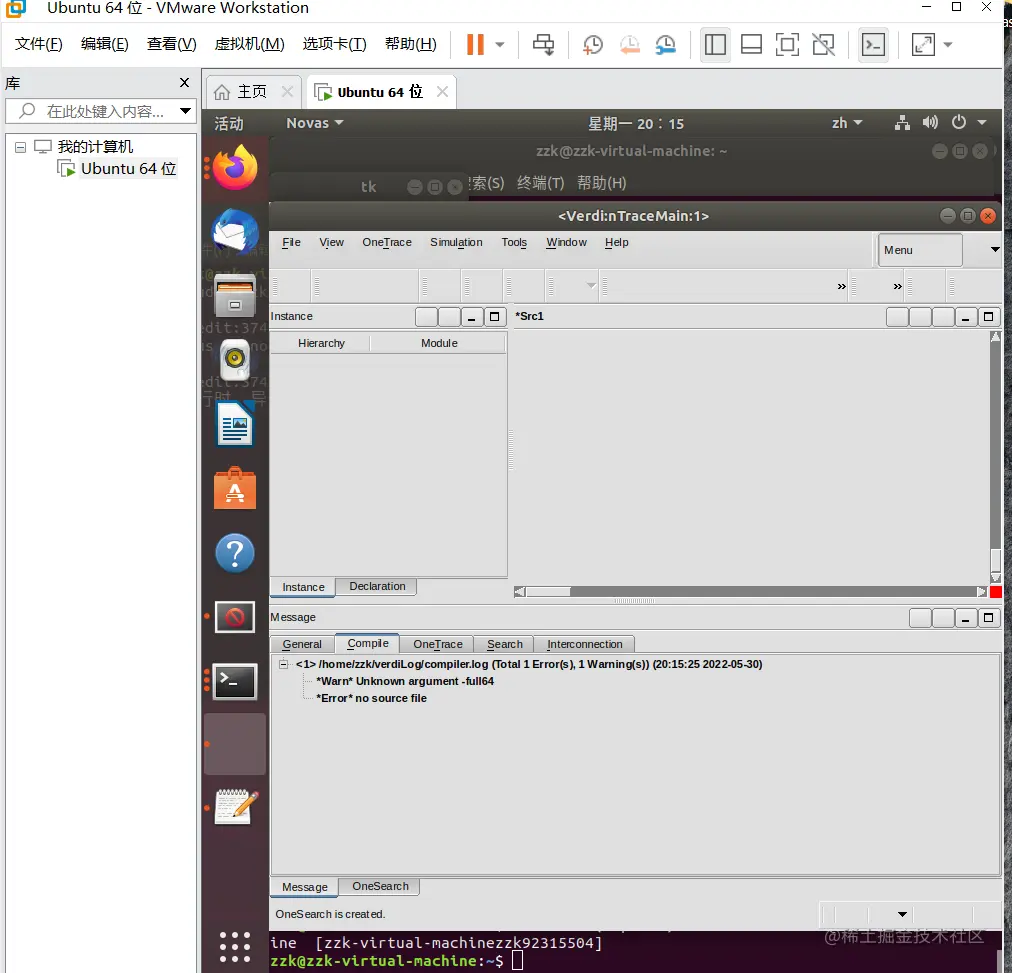Open the 选项卡(T) menu

[x=334, y=44]
